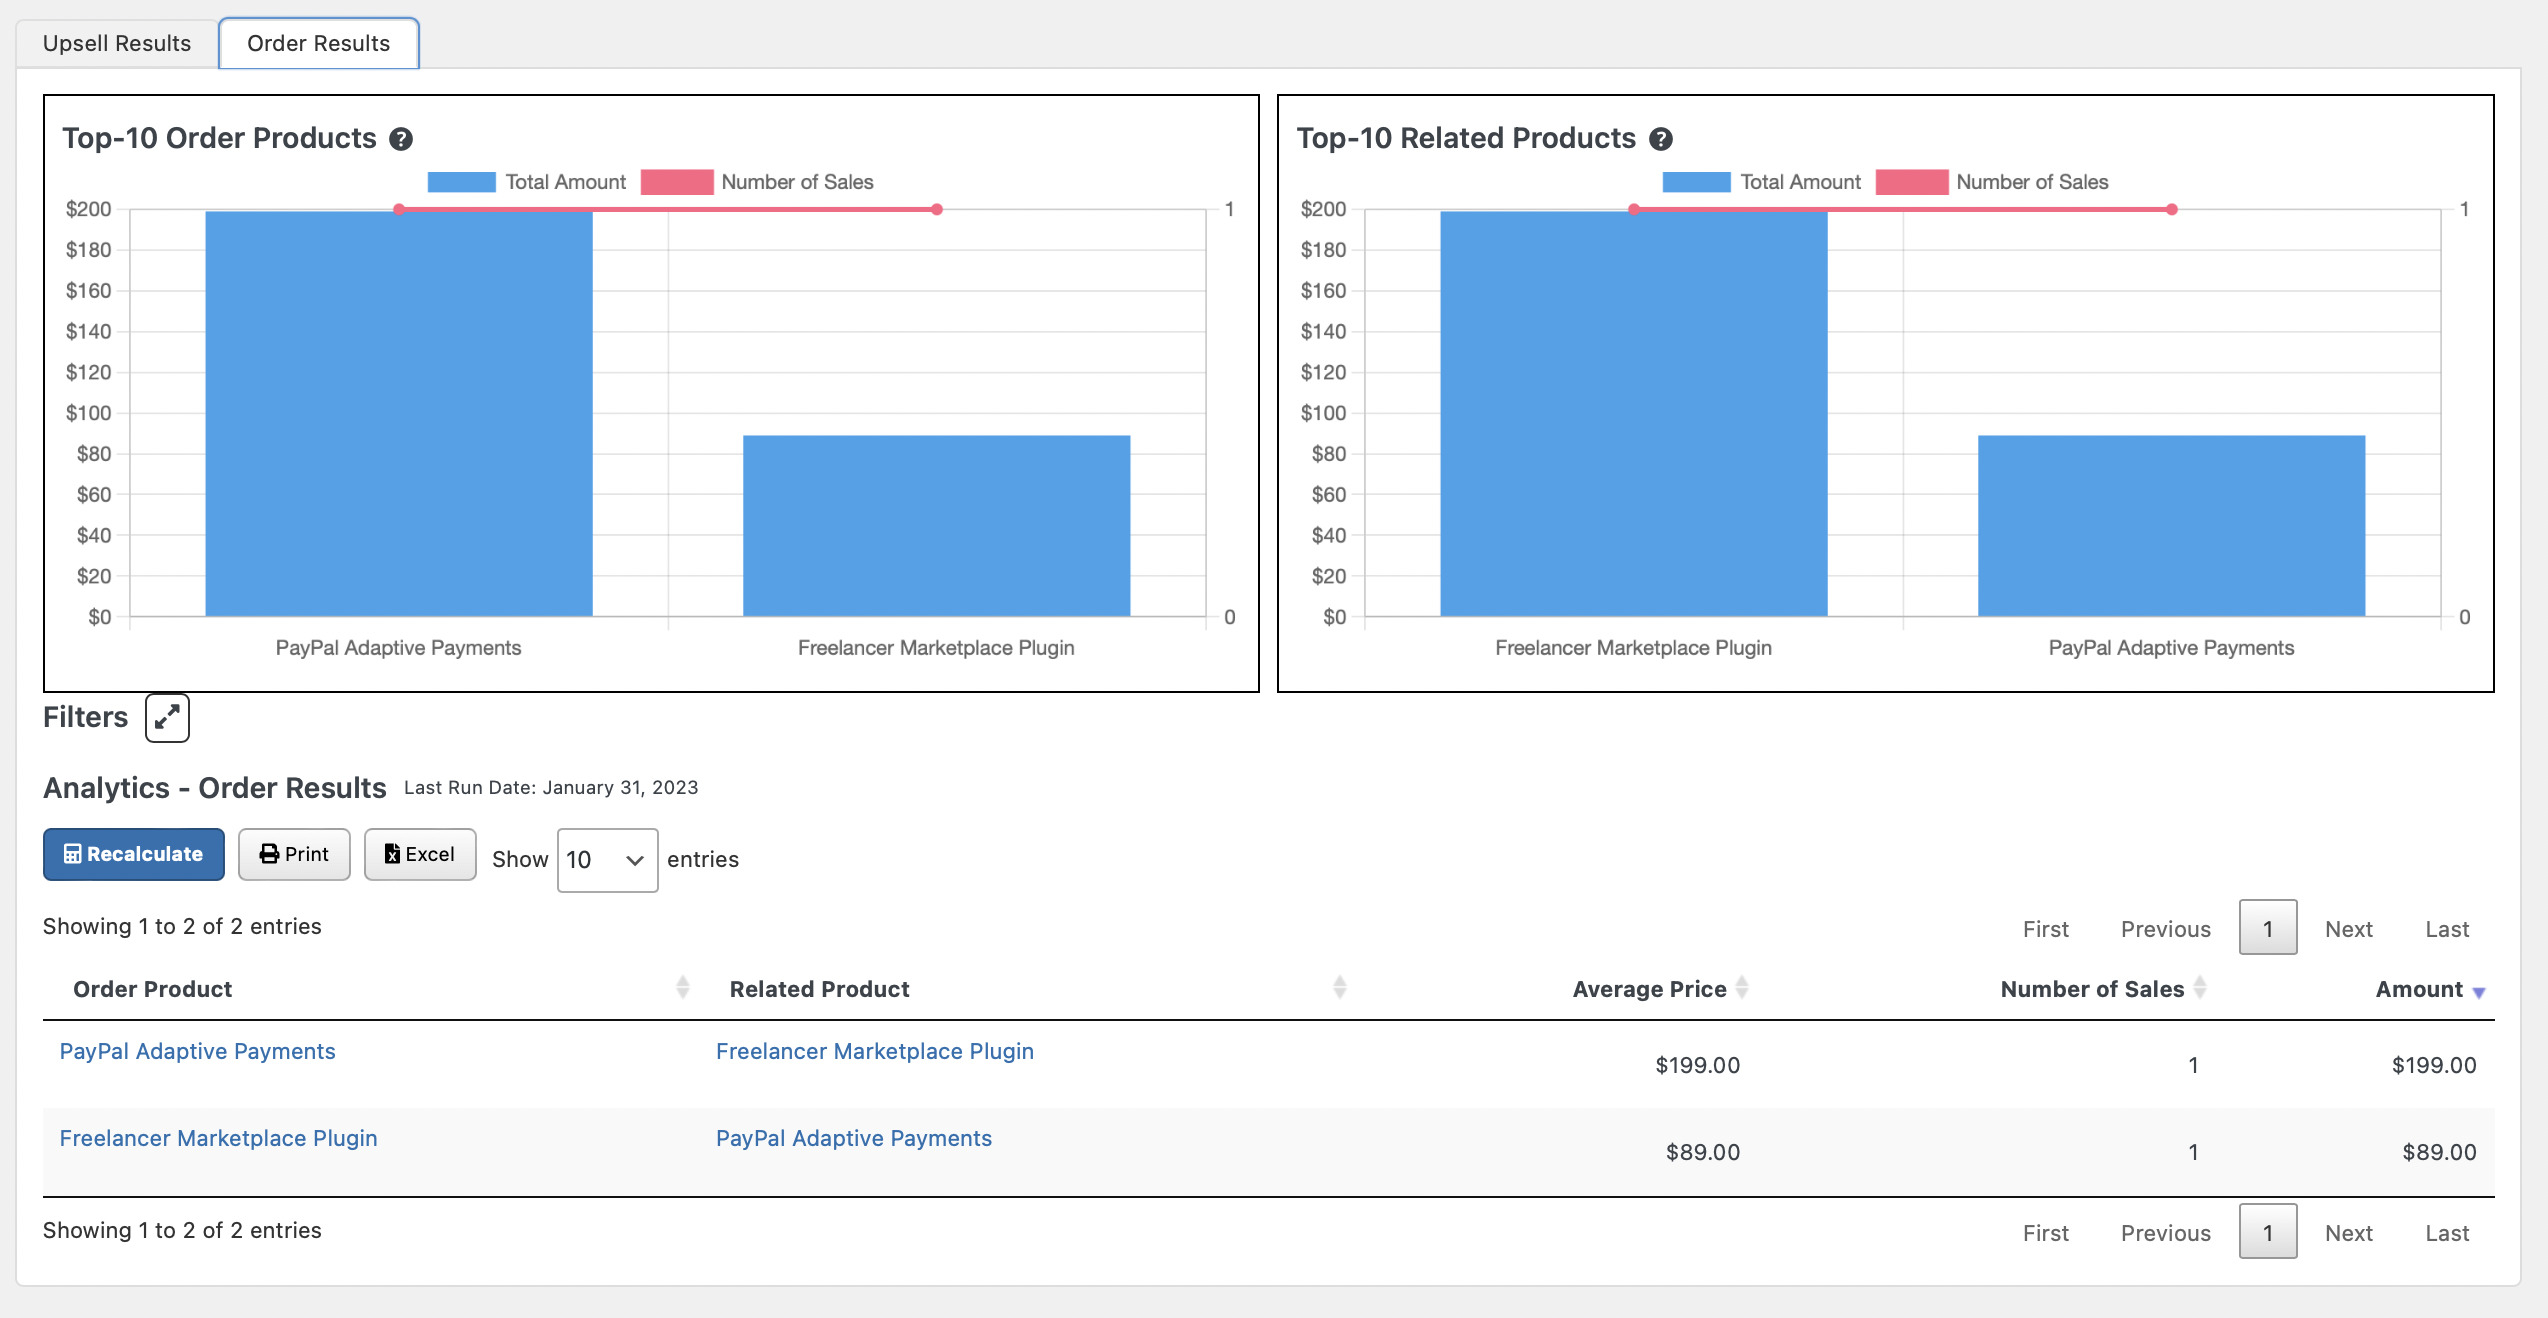The height and width of the screenshot is (1318, 2548).
Task: Go to Next page in top pagination
Action: [x=2349, y=929]
